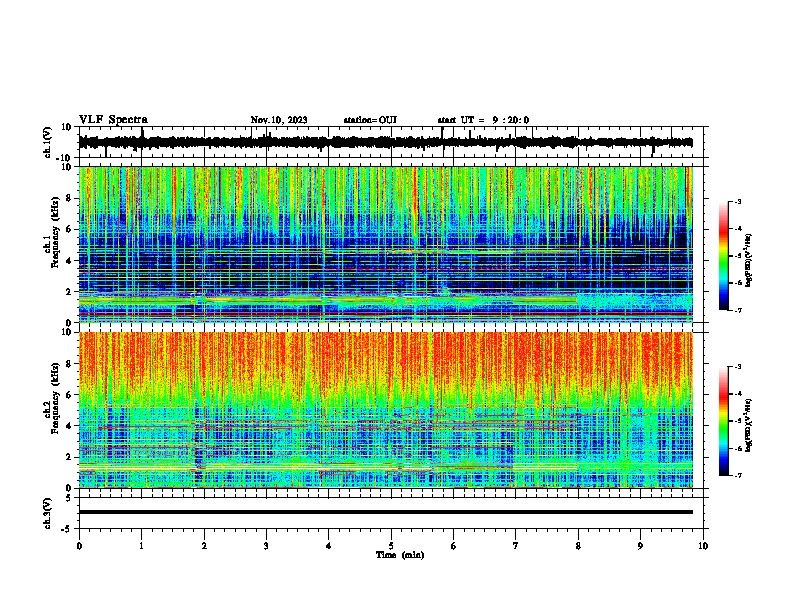This screenshot has height=612, width=792.
Task: Click time axis tick label "3"
Action: pos(266,546)
